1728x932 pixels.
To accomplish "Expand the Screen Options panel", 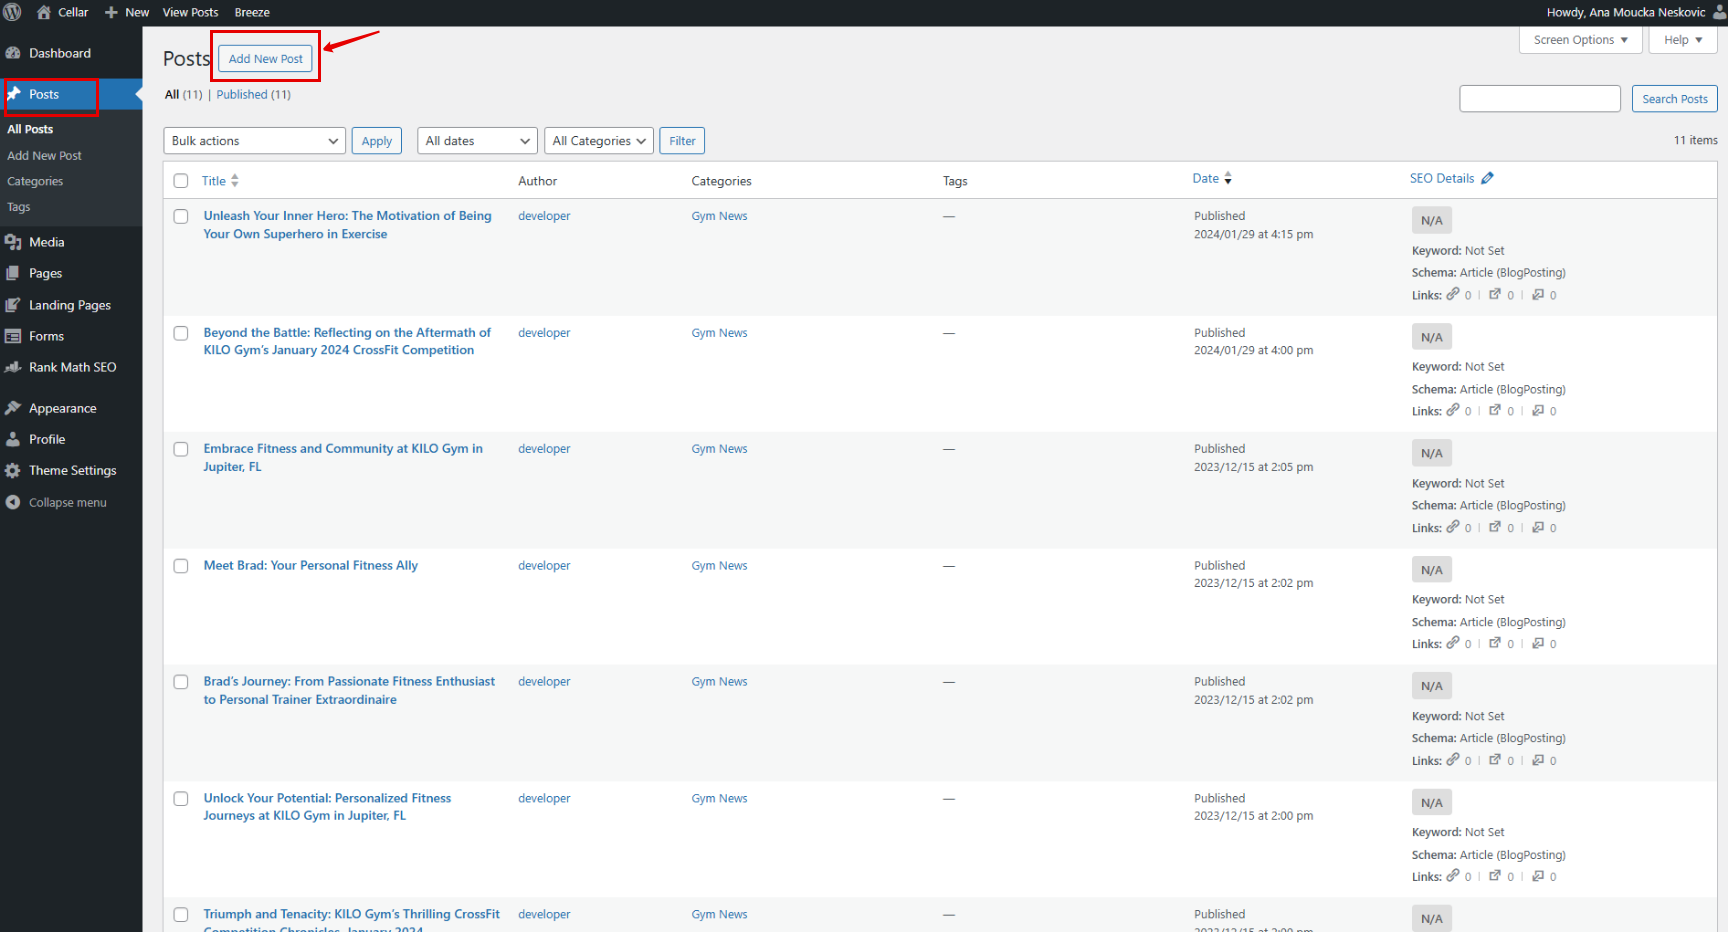I will [x=1580, y=40].
